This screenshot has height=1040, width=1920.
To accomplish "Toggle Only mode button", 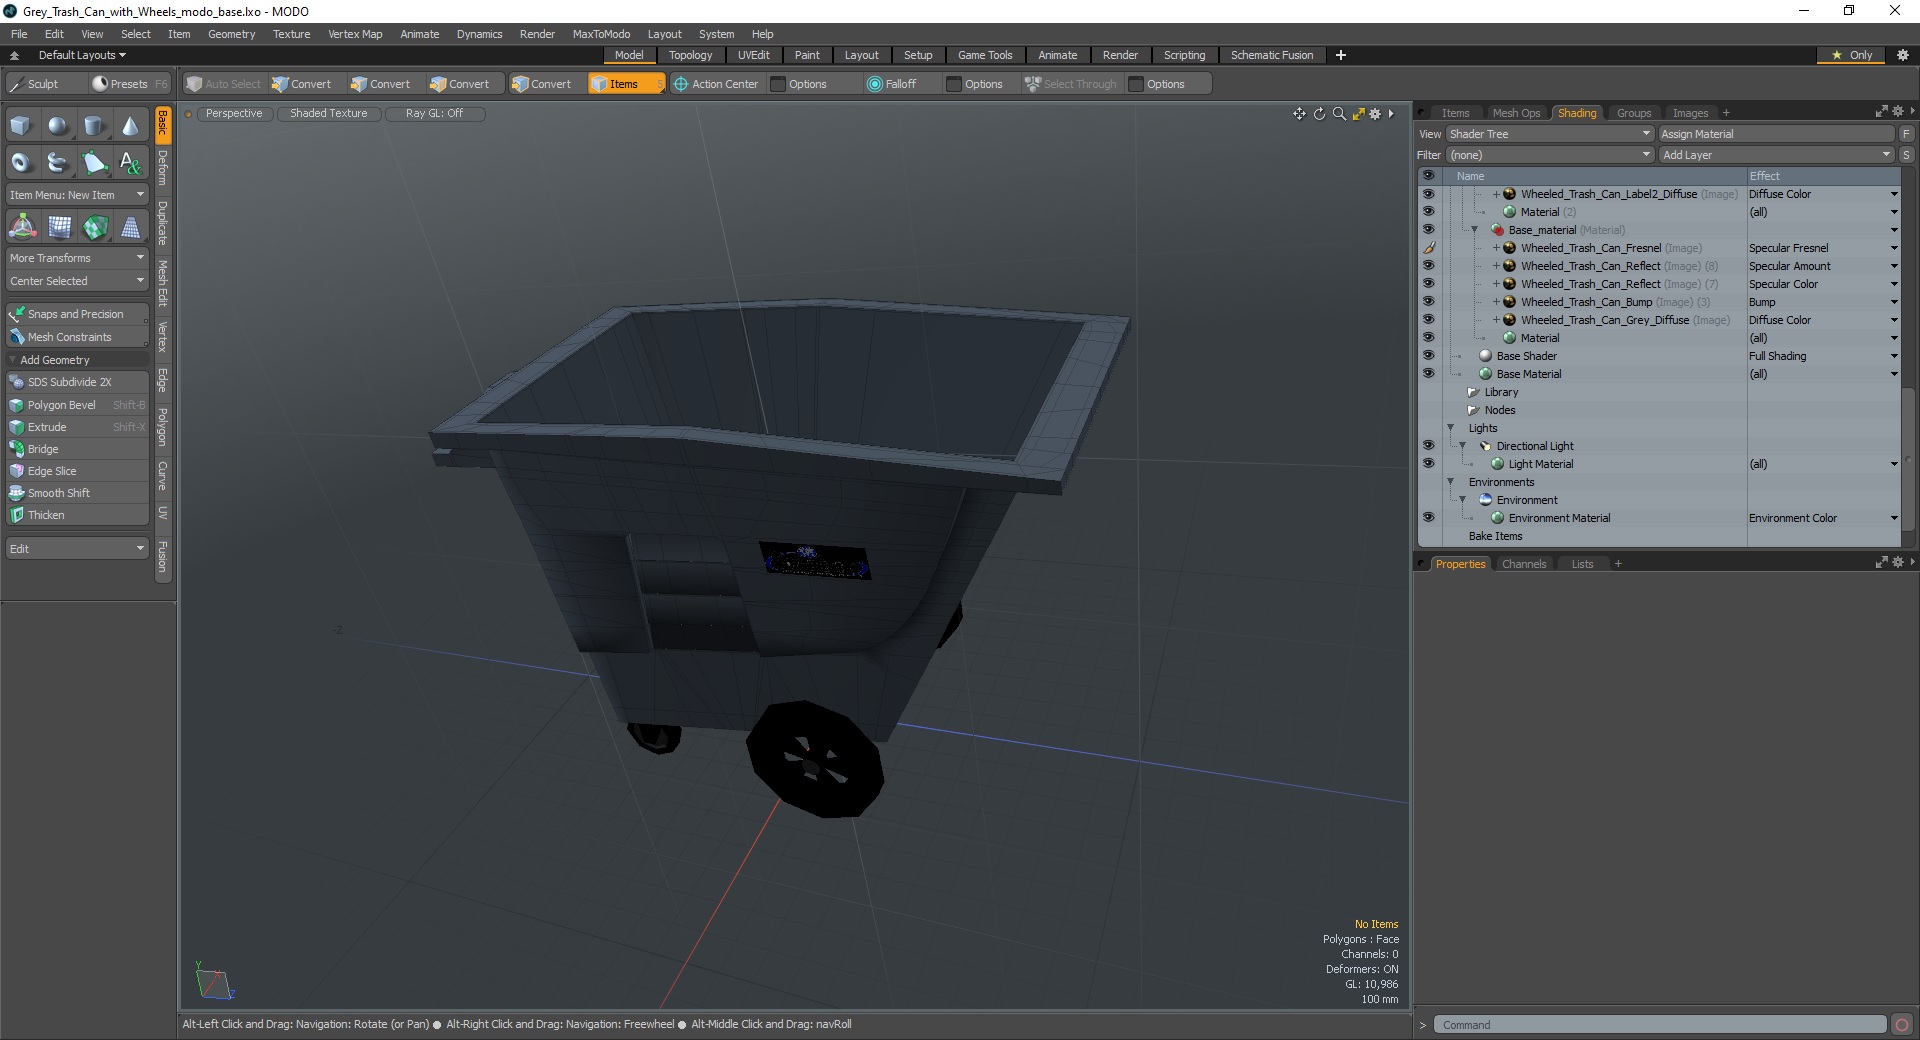I will click(x=1851, y=55).
